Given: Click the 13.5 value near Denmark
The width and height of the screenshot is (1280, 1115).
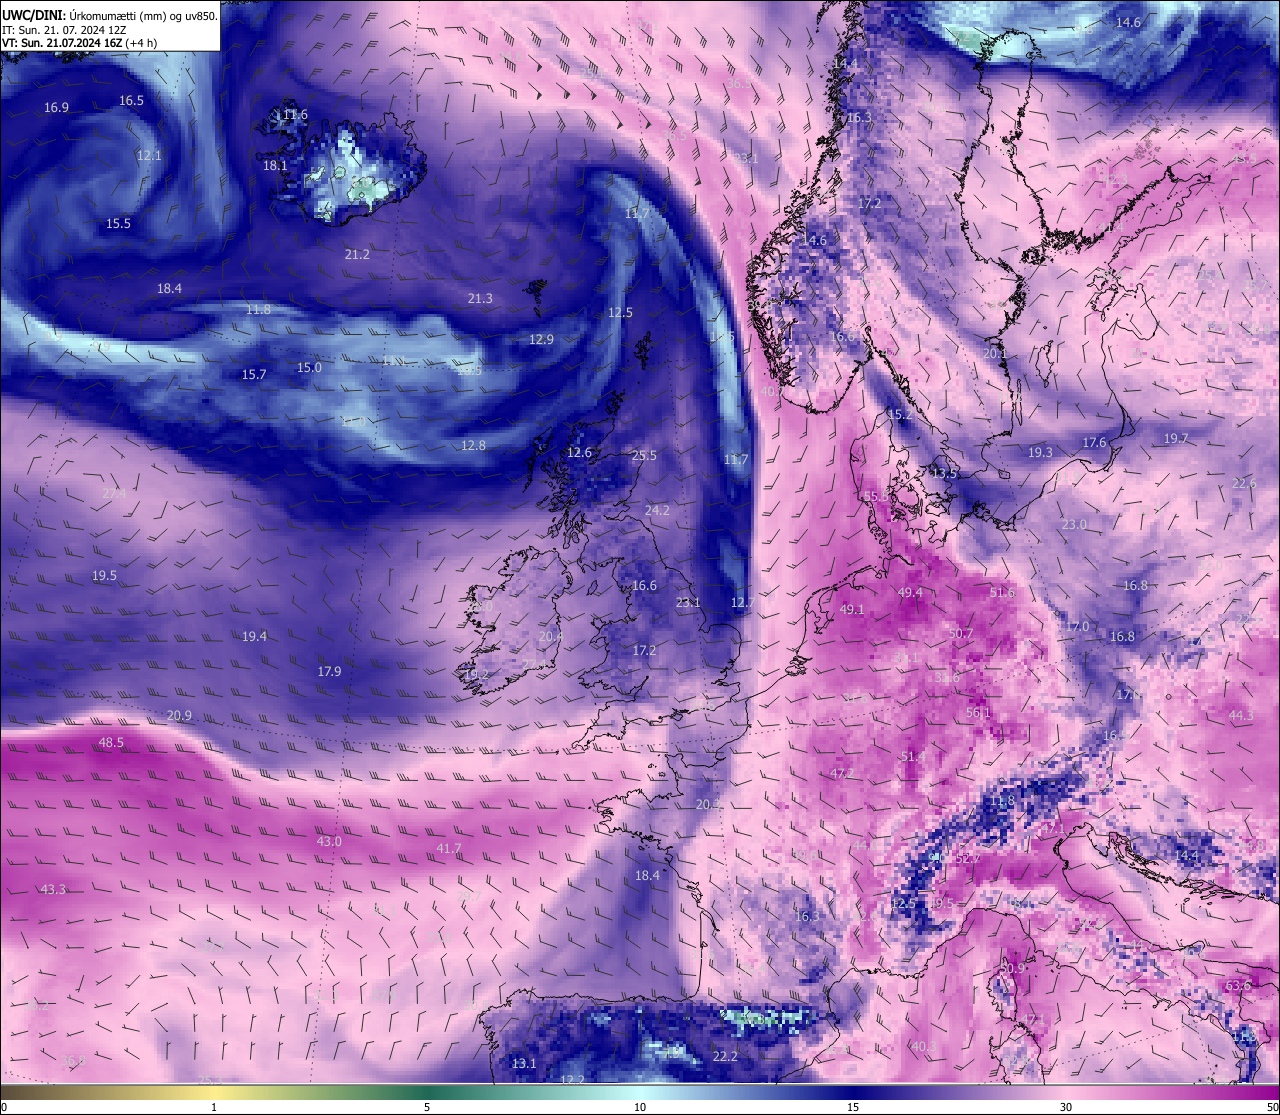Looking at the screenshot, I should coord(944,474).
